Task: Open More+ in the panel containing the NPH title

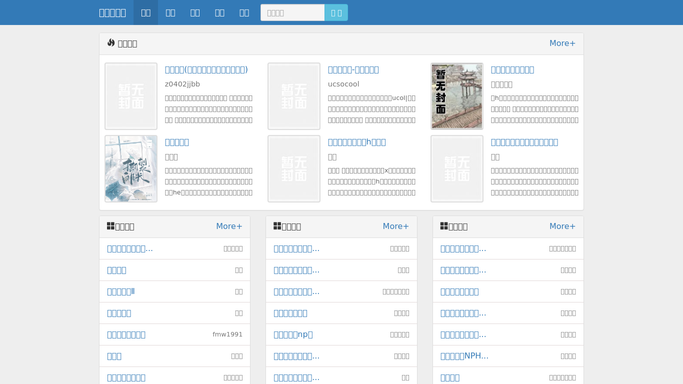Action: pos(562,226)
